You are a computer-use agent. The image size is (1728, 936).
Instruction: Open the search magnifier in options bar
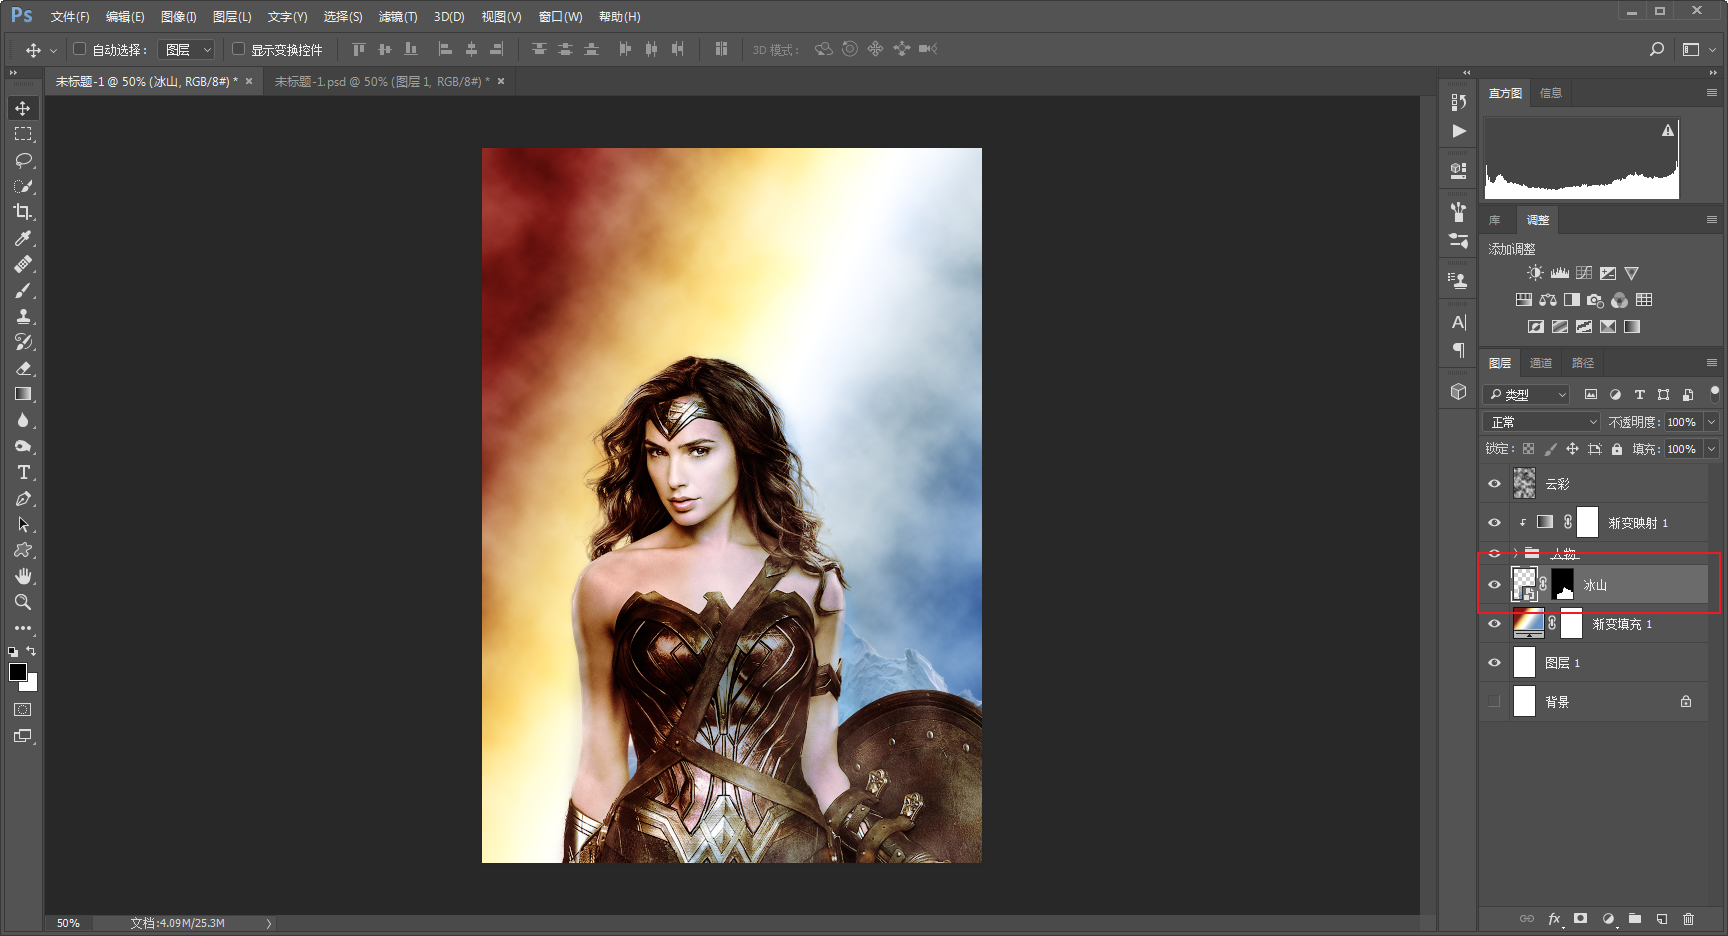(x=1657, y=49)
